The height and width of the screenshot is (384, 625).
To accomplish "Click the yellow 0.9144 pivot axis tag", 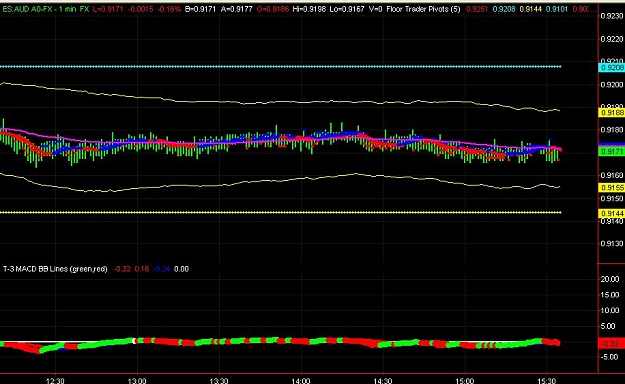I will point(612,214).
